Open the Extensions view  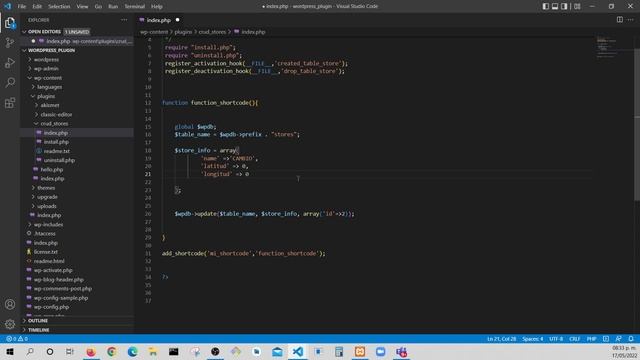tap(10, 102)
